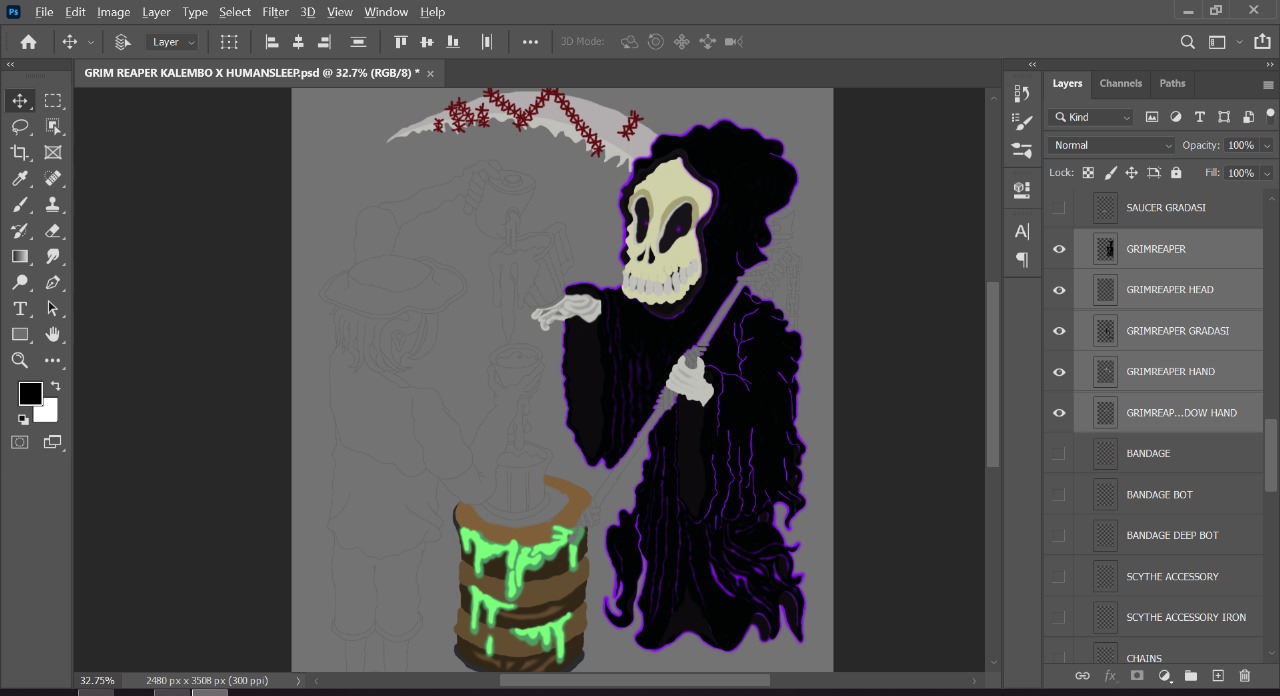Image resolution: width=1280 pixels, height=696 pixels.
Task: Open the blend mode Normal dropdown
Action: (1112, 145)
